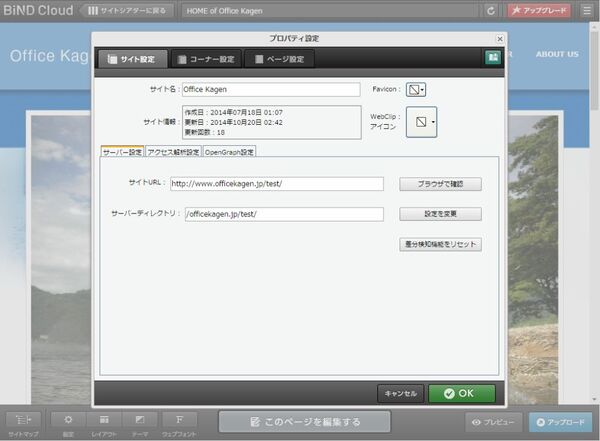Click このページを編集する button

[305, 422]
